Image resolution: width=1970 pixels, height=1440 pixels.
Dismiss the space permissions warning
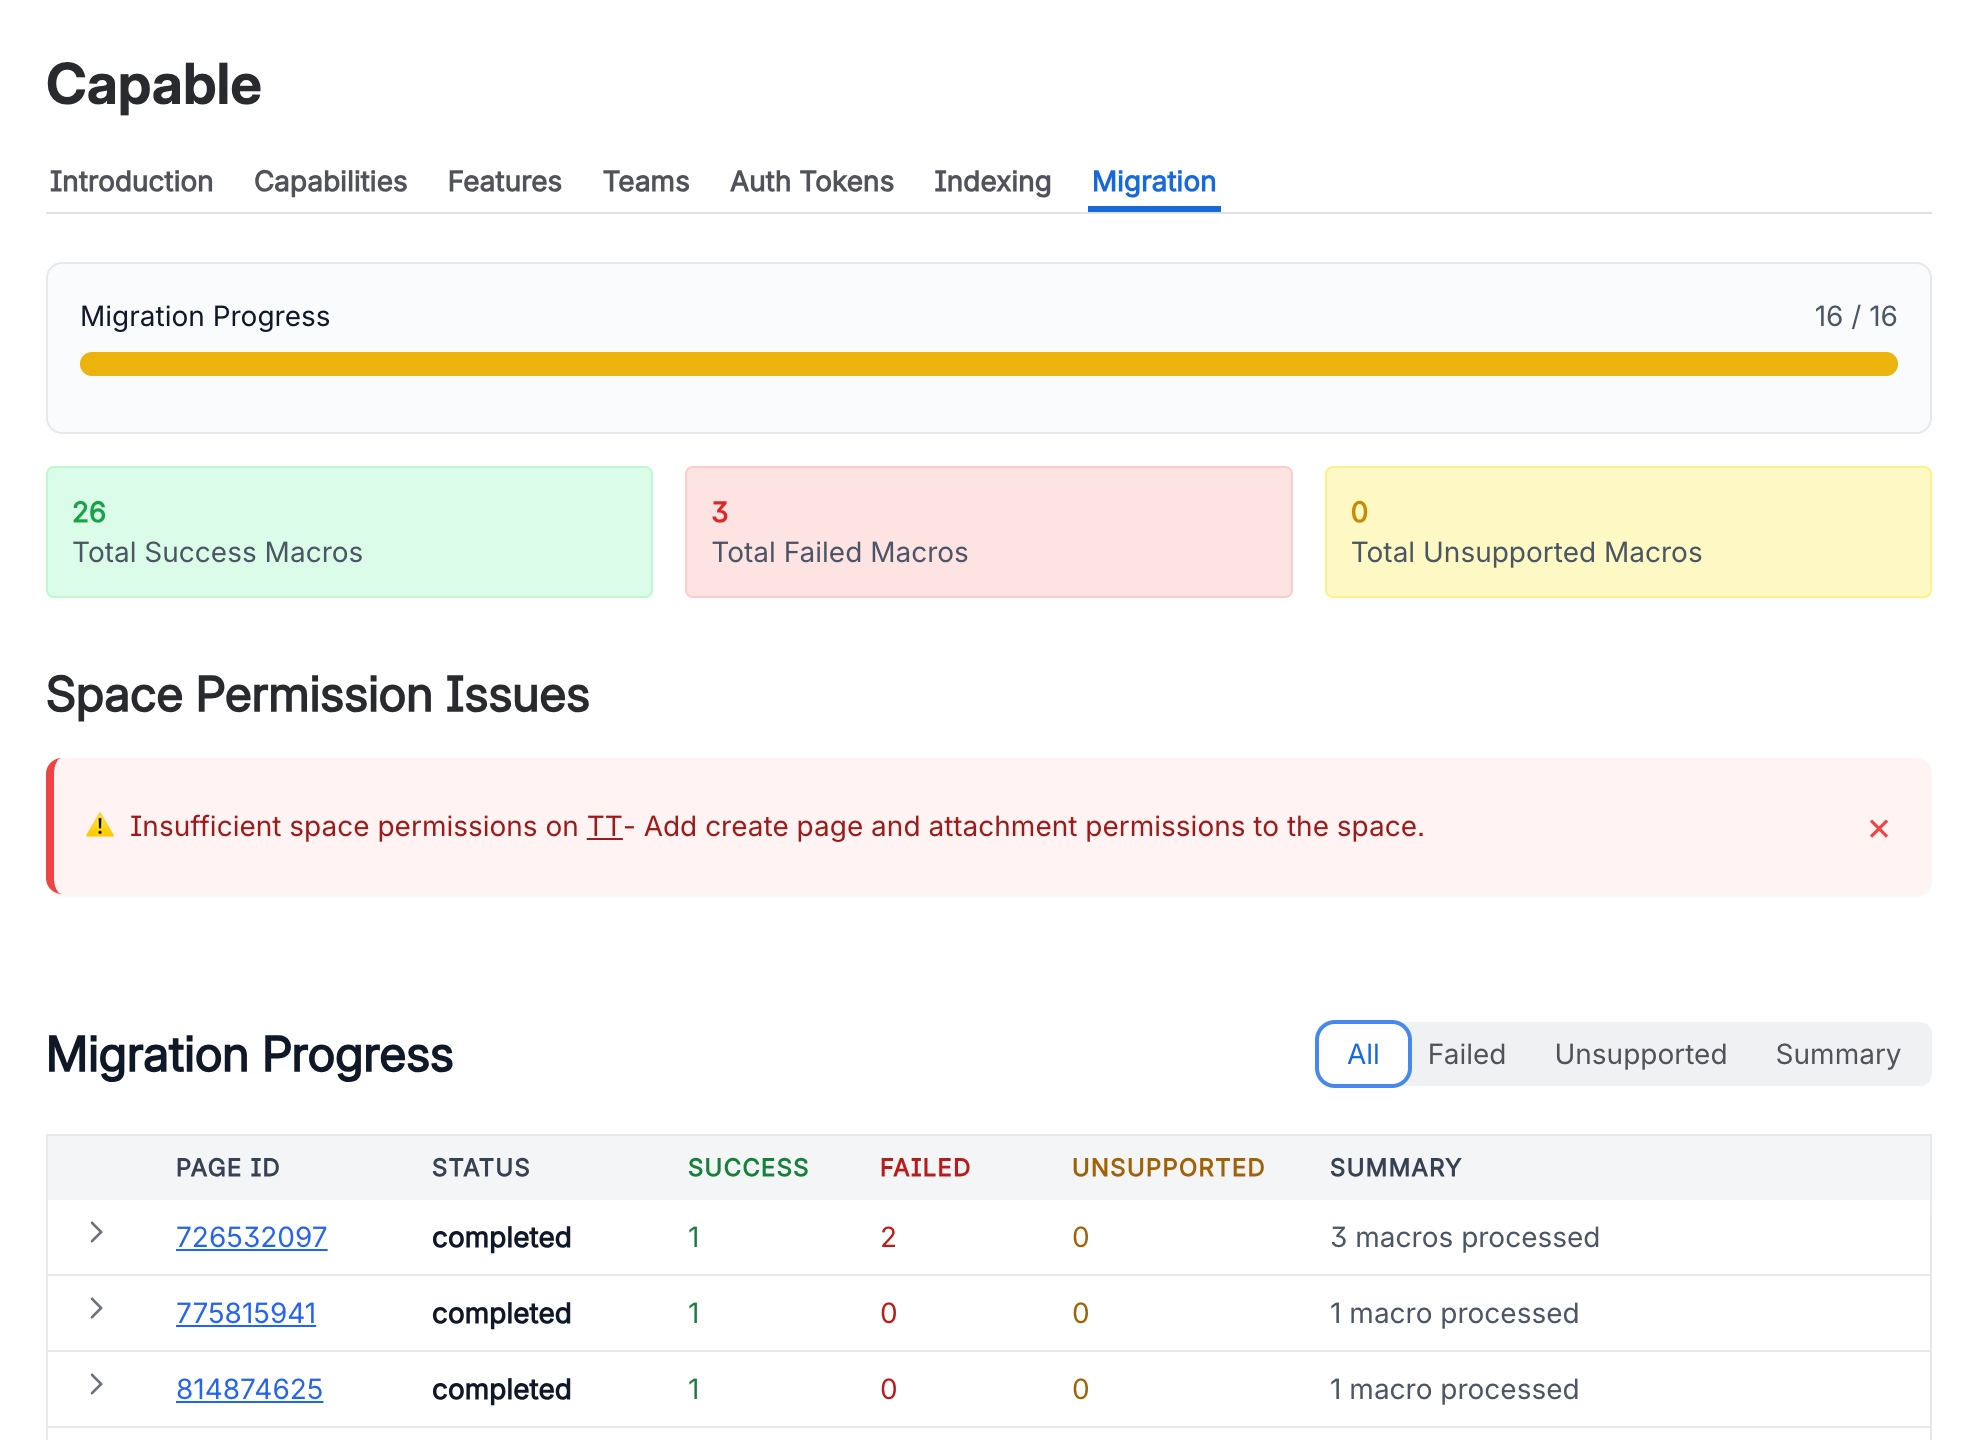(1880, 828)
